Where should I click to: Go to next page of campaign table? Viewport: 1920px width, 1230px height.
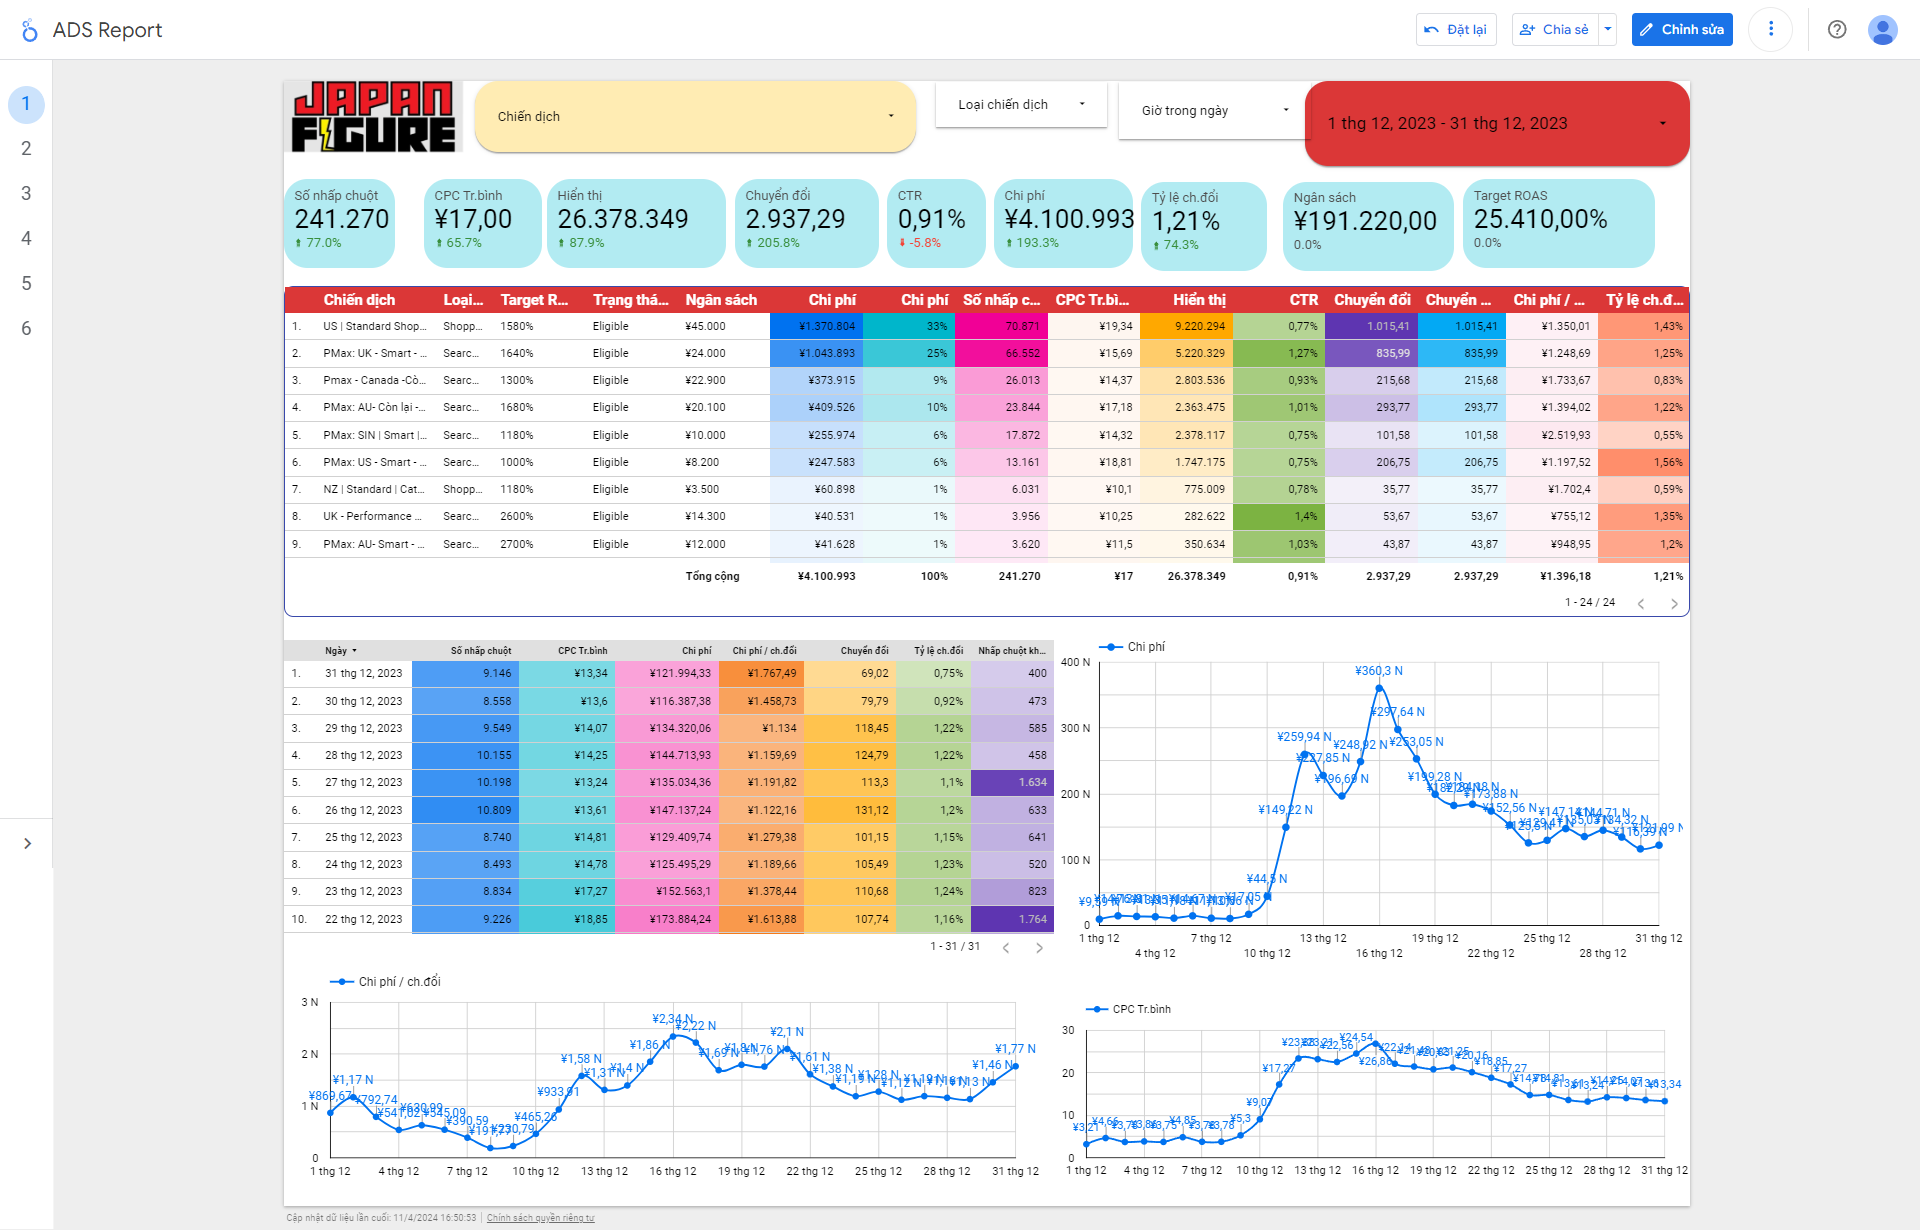1674,603
